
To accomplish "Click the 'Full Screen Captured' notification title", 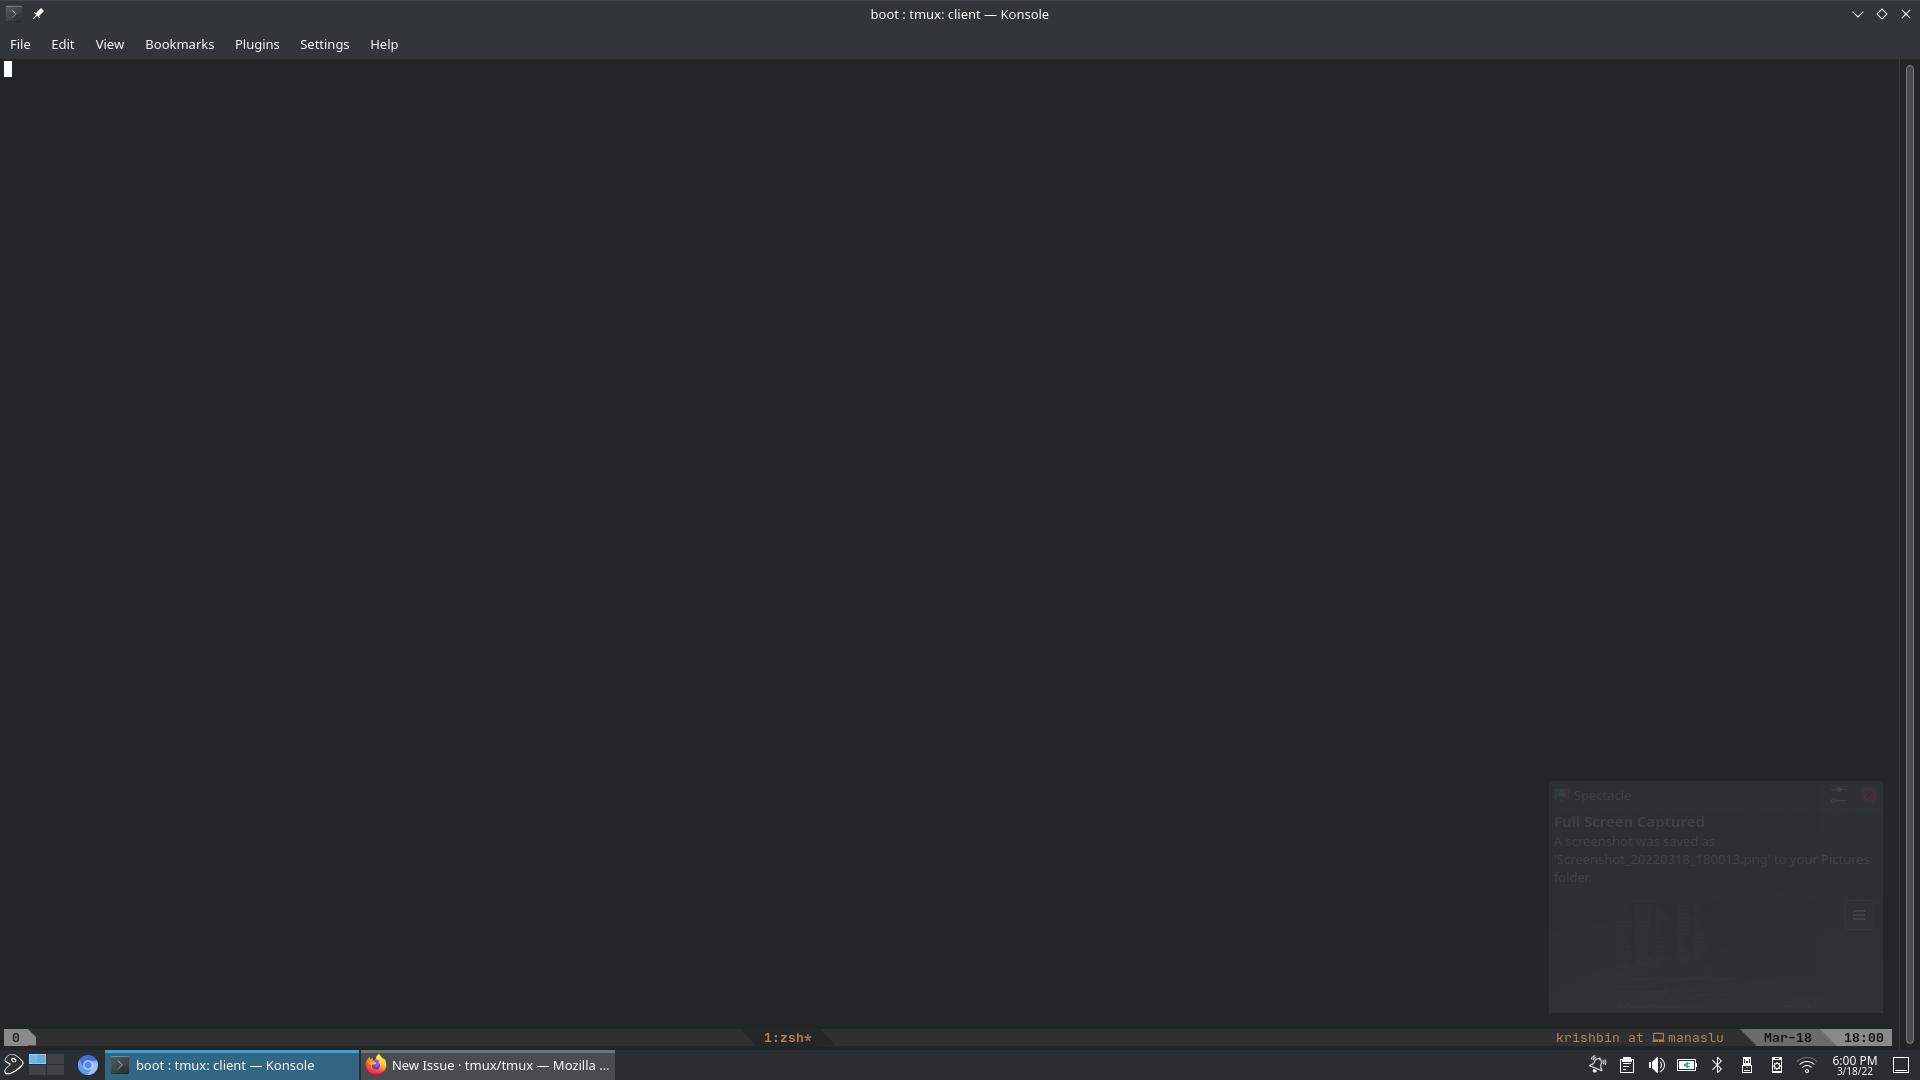I will click(x=1629, y=822).
